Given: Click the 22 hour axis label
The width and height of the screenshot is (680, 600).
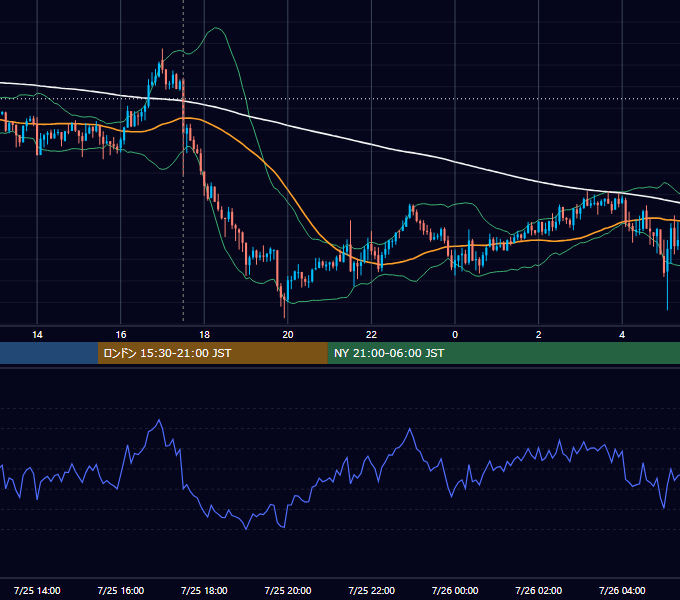Looking at the screenshot, I should (371, 335).
